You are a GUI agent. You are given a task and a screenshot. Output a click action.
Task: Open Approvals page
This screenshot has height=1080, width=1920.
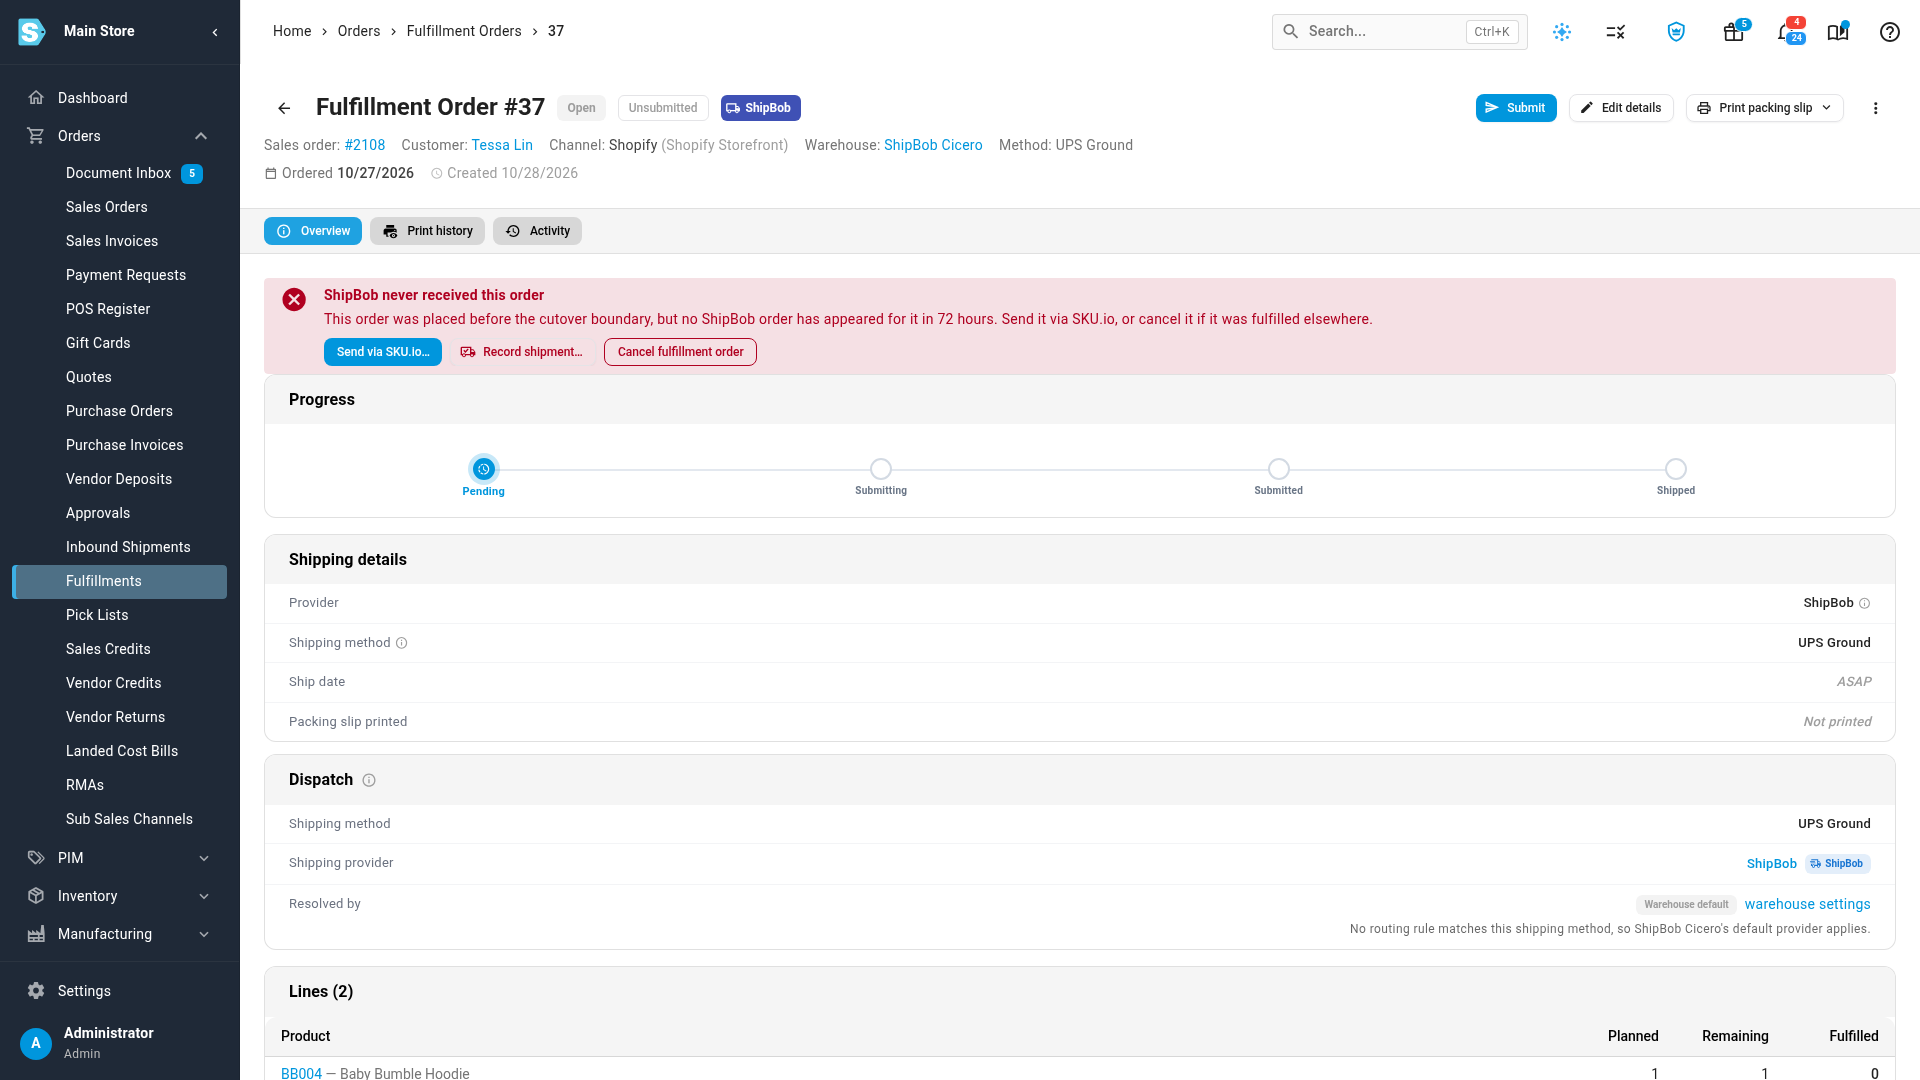coord(120,513)
